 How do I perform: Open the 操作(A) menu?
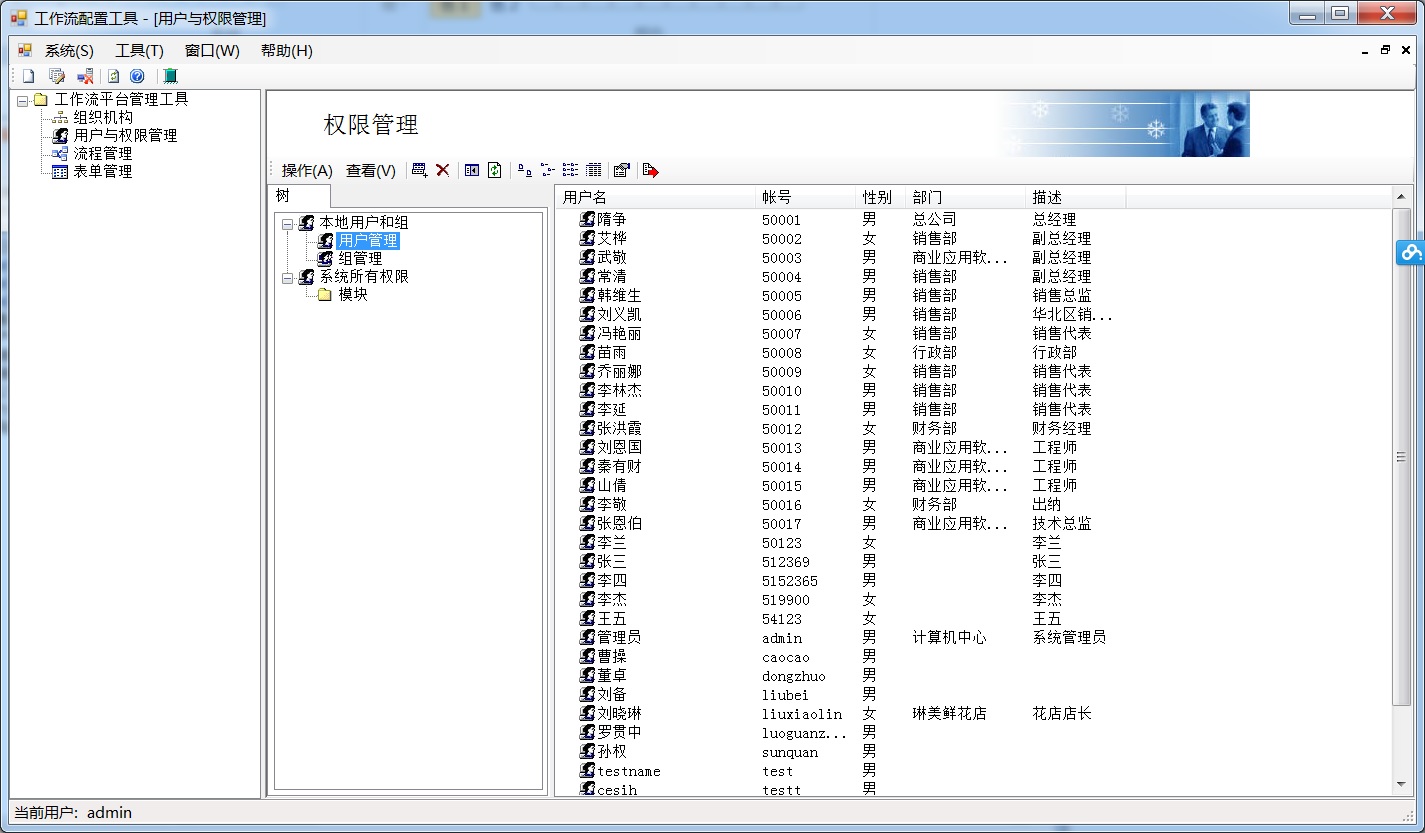pos(306,171)
